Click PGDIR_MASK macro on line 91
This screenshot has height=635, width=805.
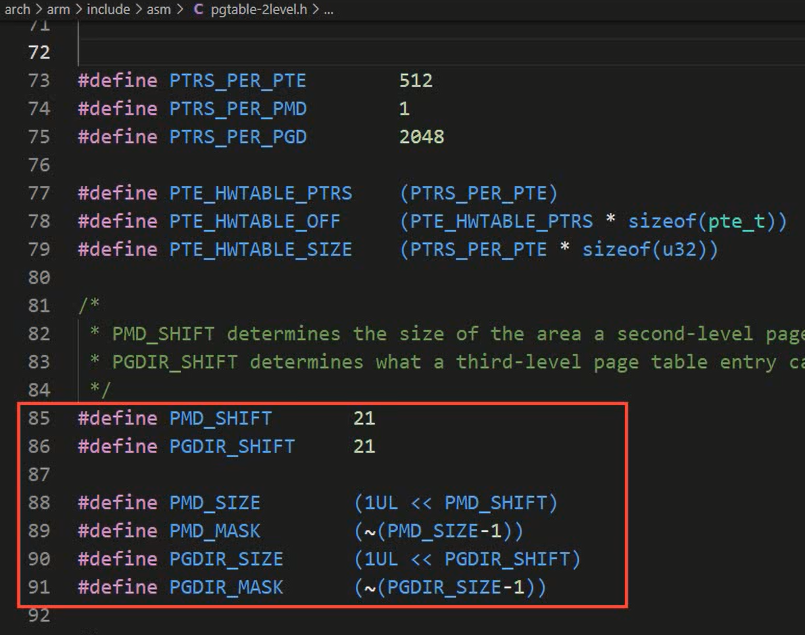226,587
